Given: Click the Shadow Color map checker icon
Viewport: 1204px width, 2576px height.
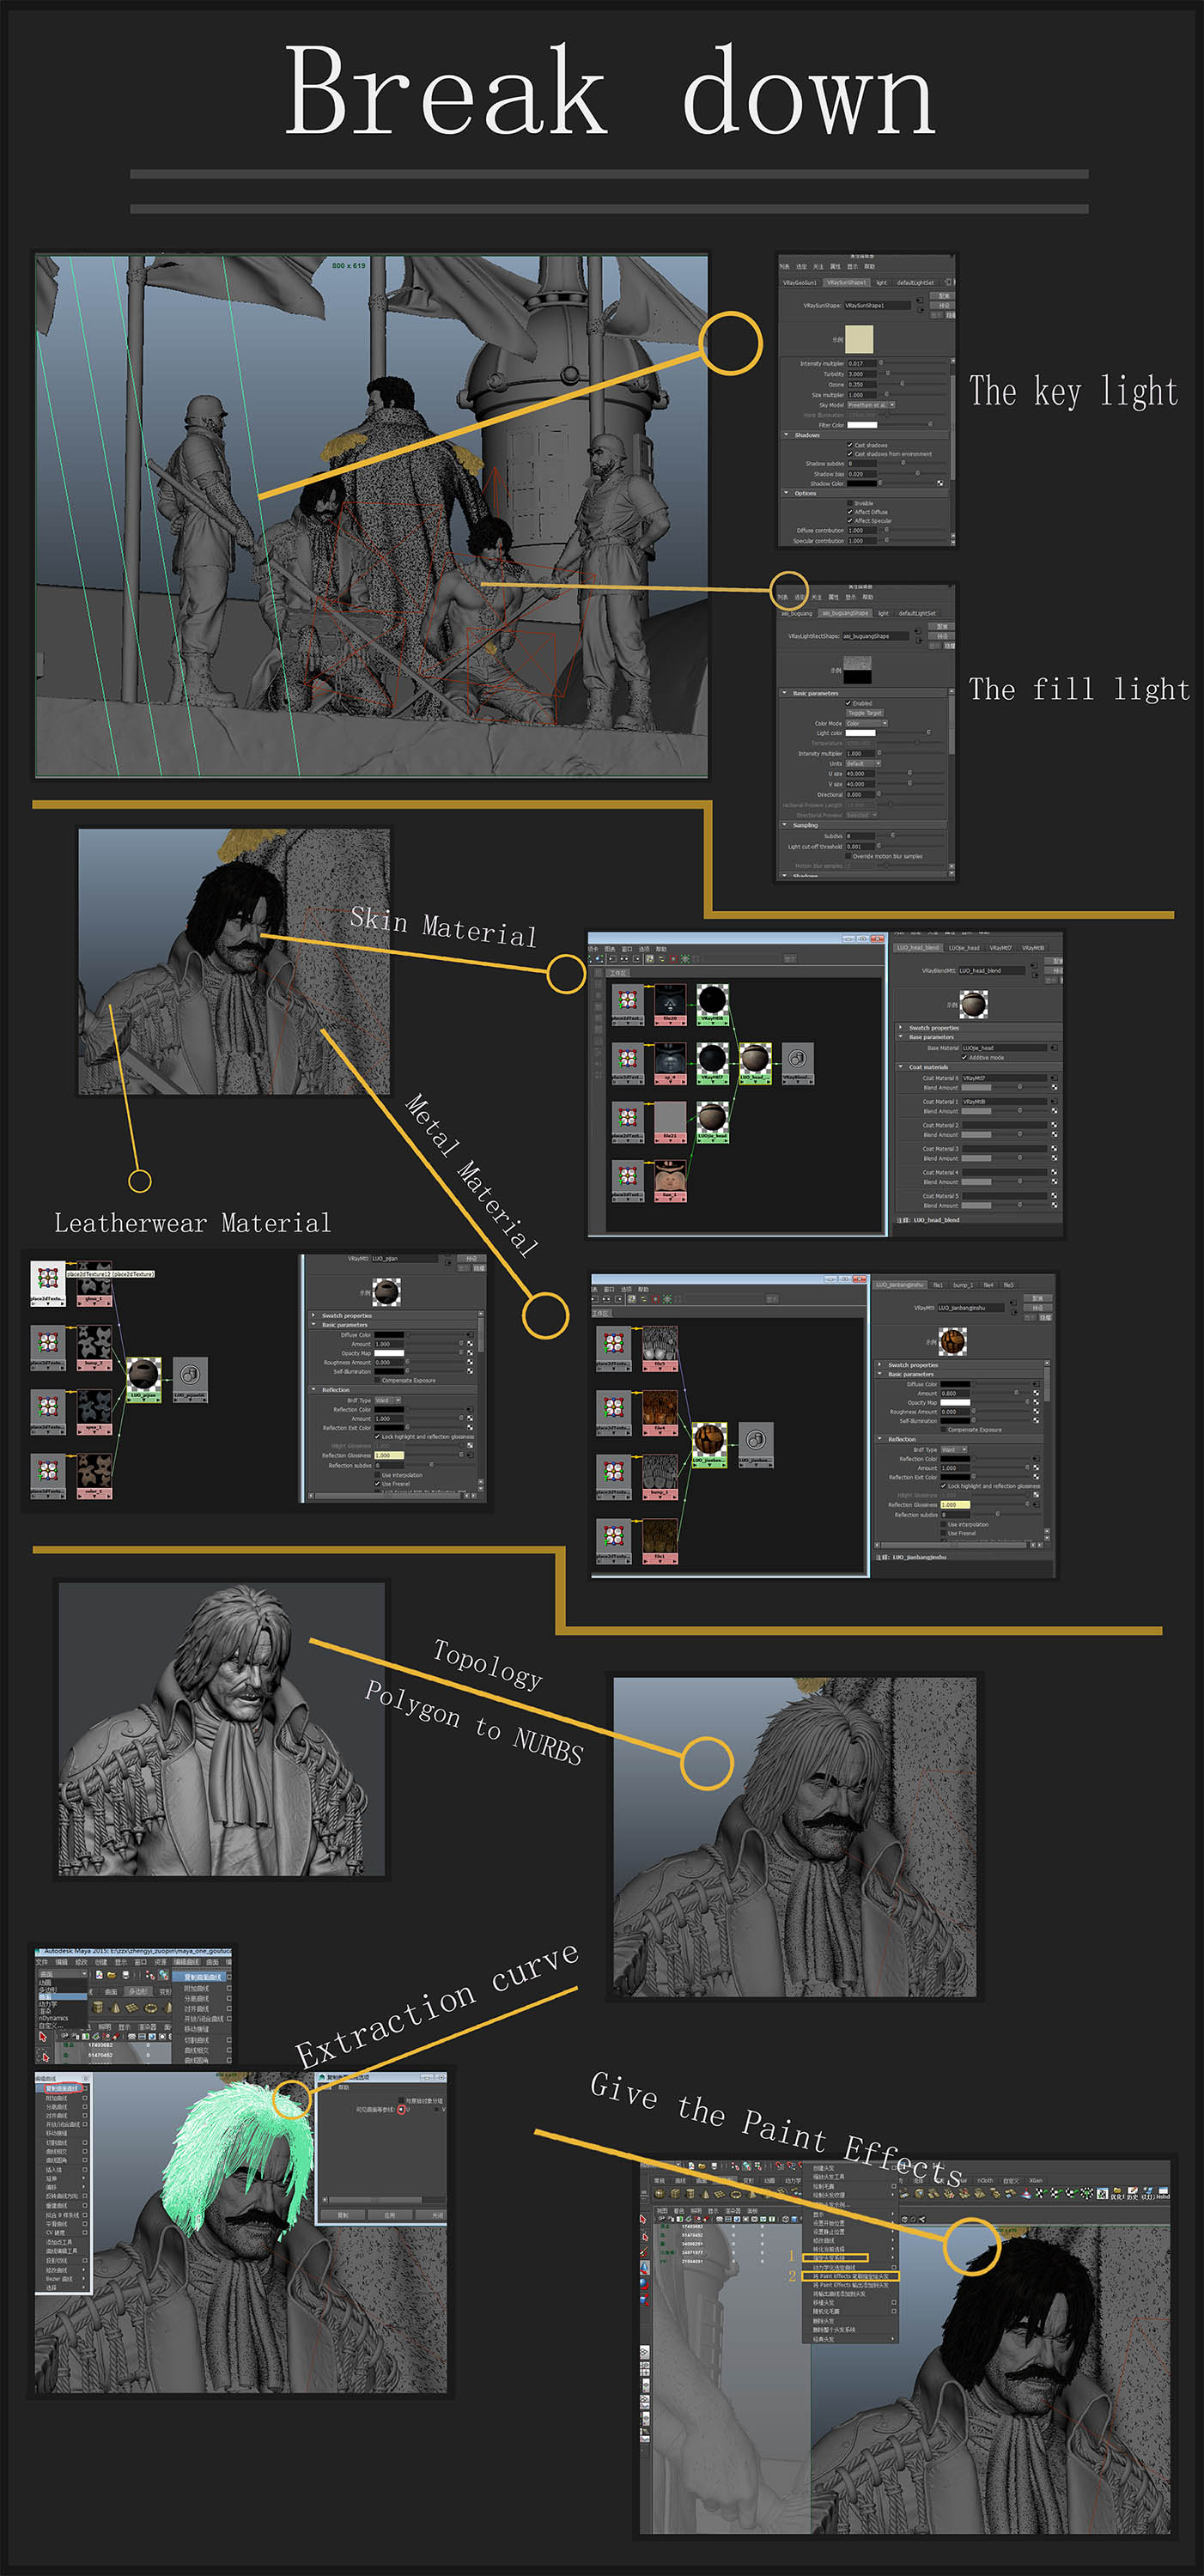Looking at the screenshot, I should coord(940,483).
